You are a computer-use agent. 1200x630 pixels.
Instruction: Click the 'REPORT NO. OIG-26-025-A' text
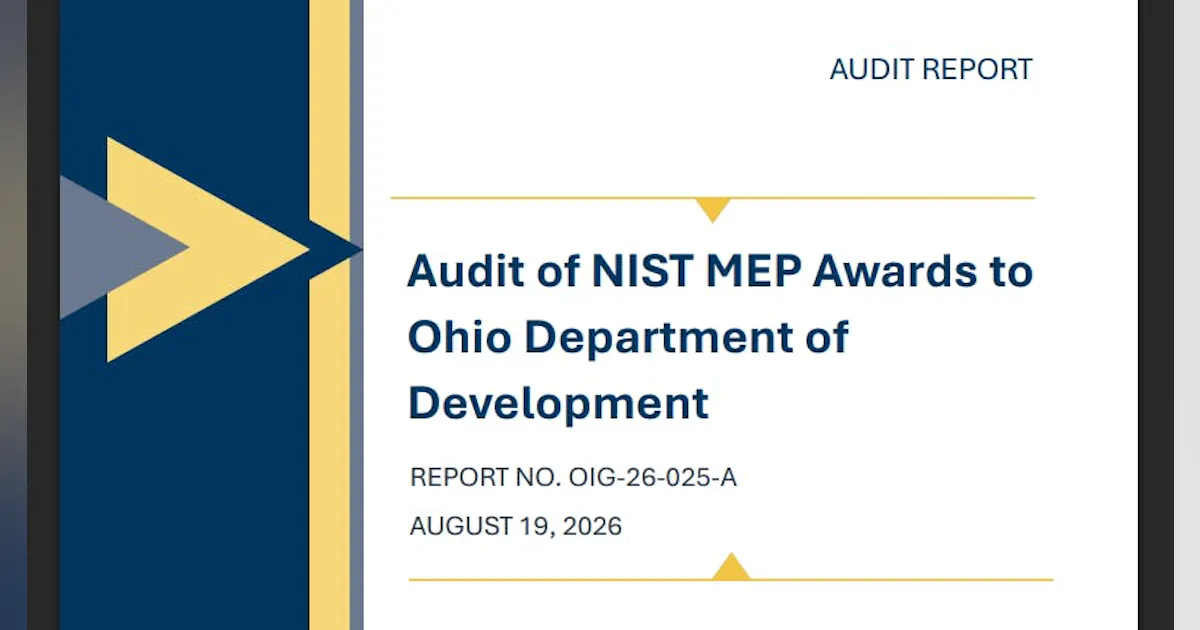tap(573, 478)
